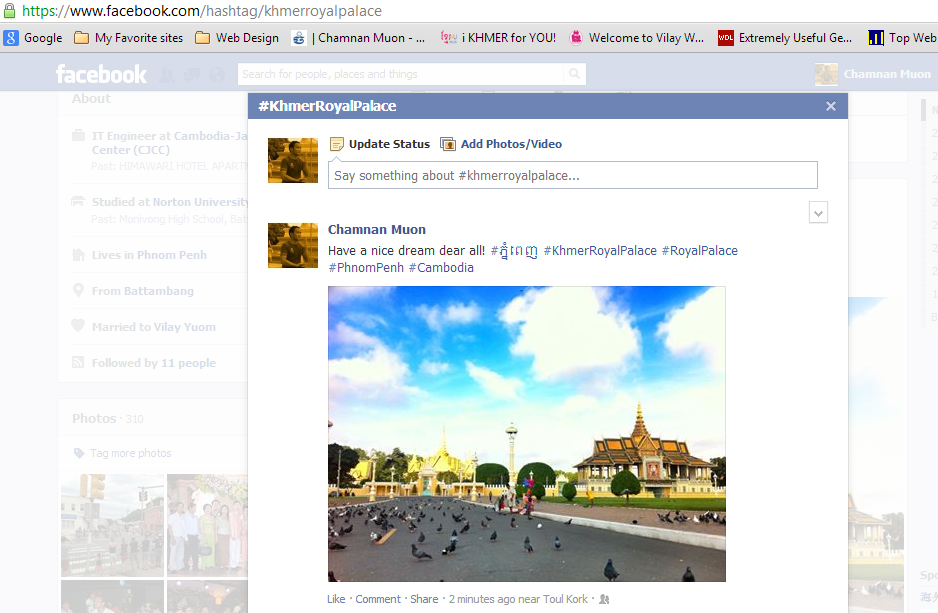This screenshot has height=613, width=938.
Task: Open messages icon in Facebook header
Action: 192,75
